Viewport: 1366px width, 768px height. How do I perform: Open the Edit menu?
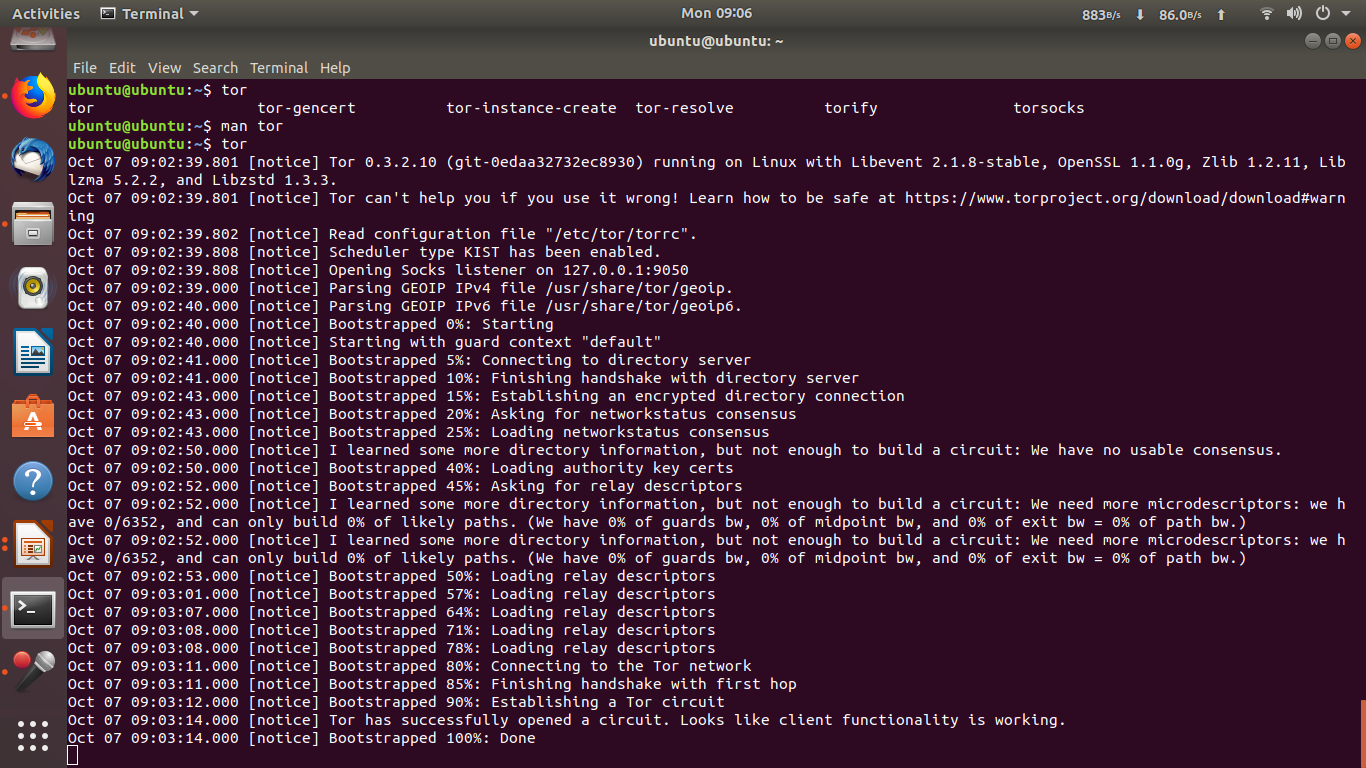(x=122, y=68)
